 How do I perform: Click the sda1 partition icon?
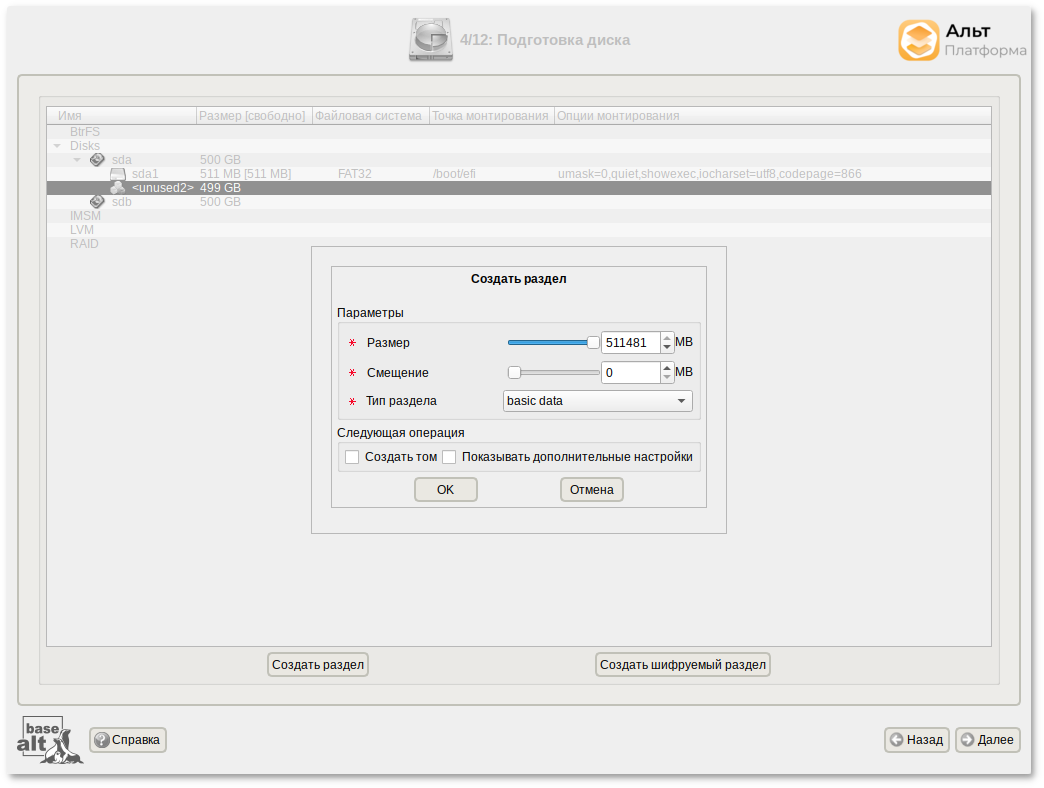[118, 174]
